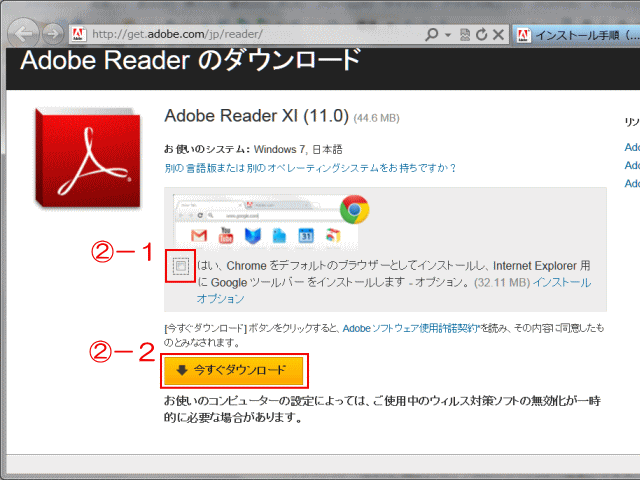Click the YouTube icon in Chrome preview
This screenshot has height=480, width=640.
tap(226, 235)
